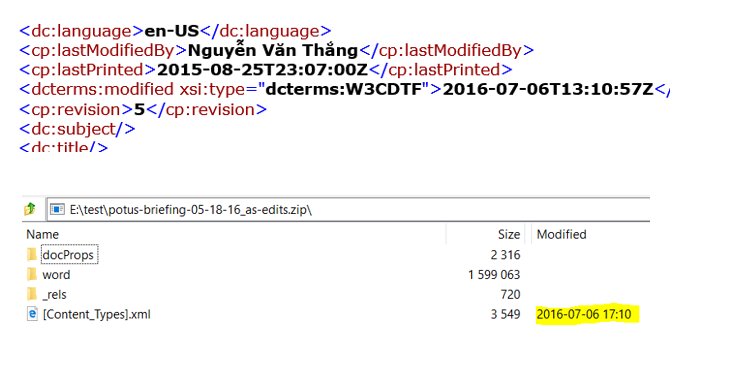Click the 3 549 size value
756x374 pixels.
(x=505, y=315)
